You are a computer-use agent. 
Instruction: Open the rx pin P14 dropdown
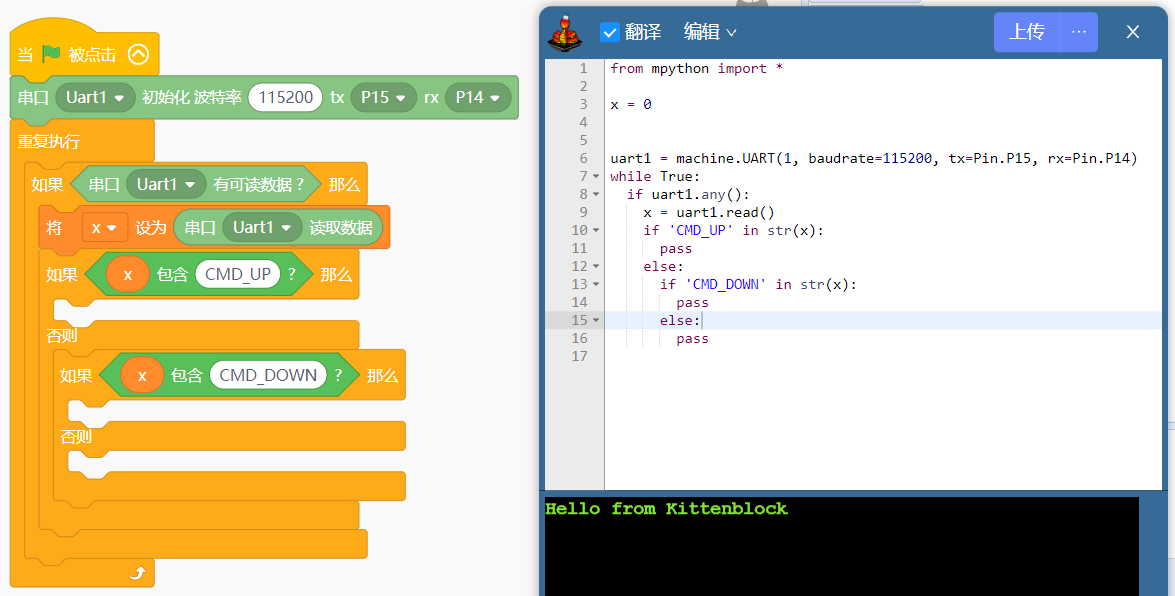(477, 97)
